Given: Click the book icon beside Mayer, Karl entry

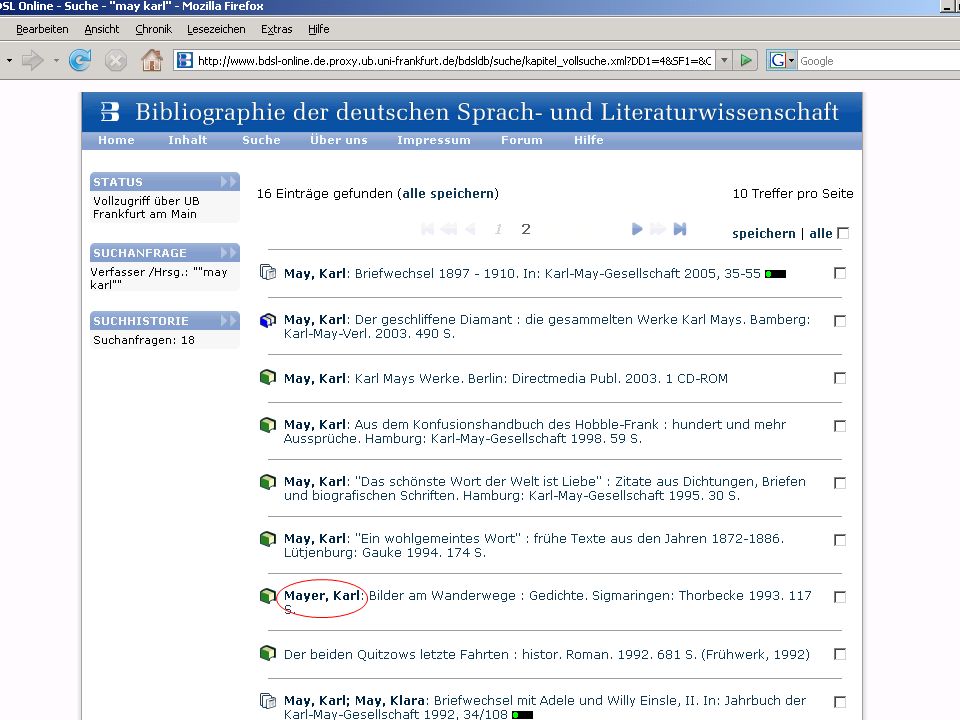Looking at the screenshot, I should 268,595.
